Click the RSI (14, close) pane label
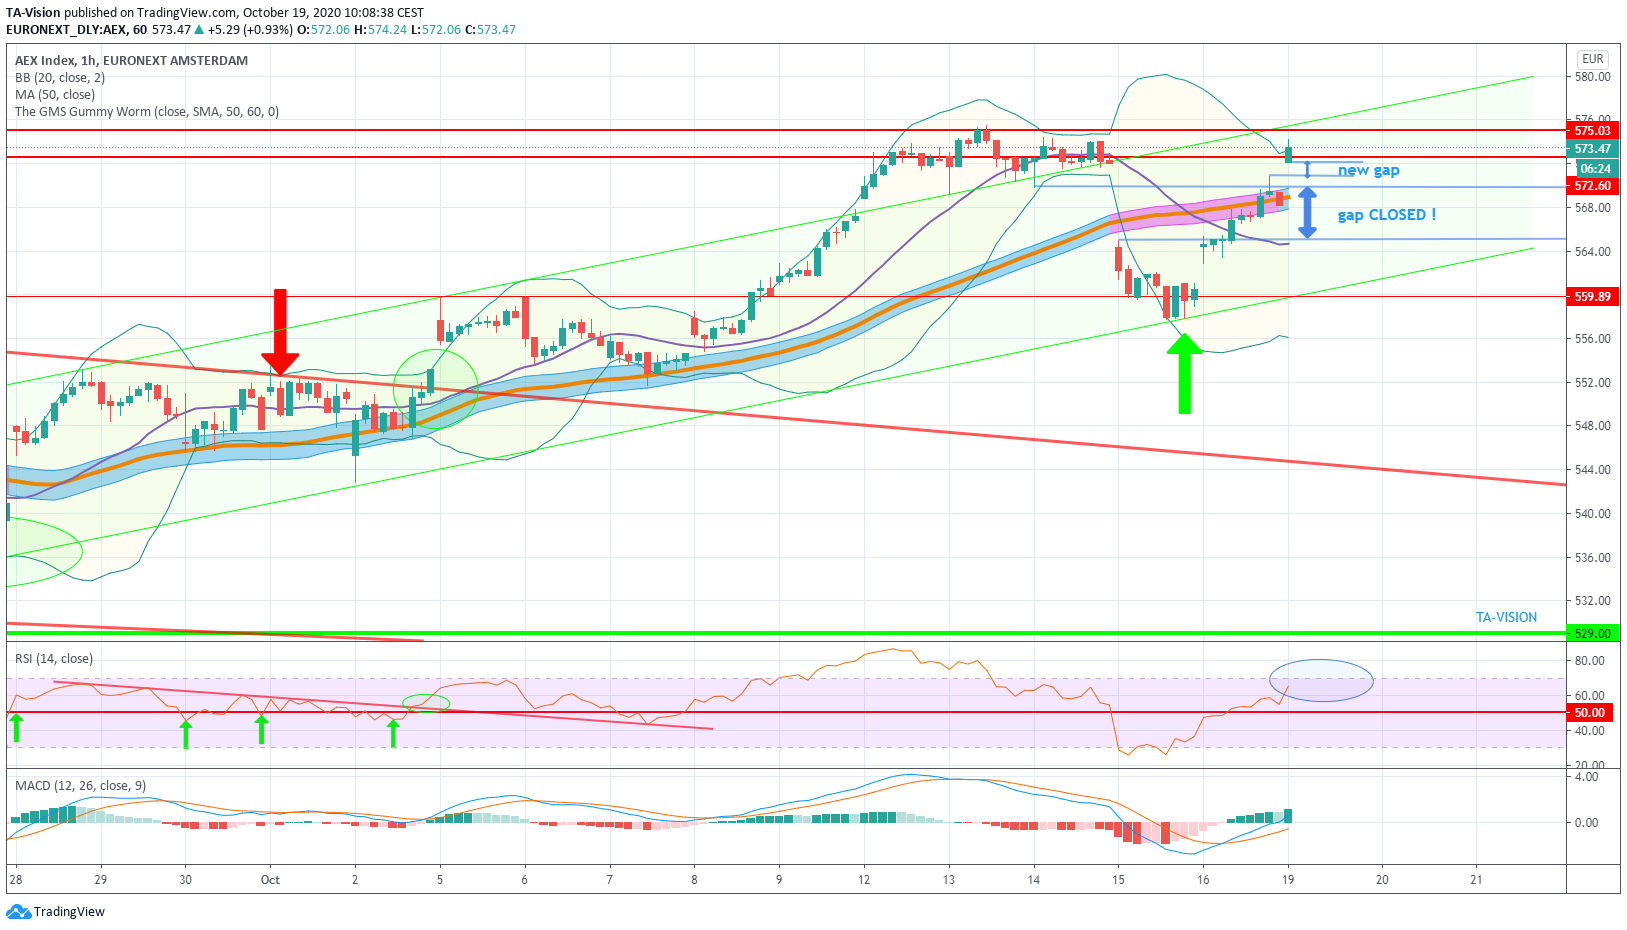Viewport: 1627px width, 930px height. point(54,658)
